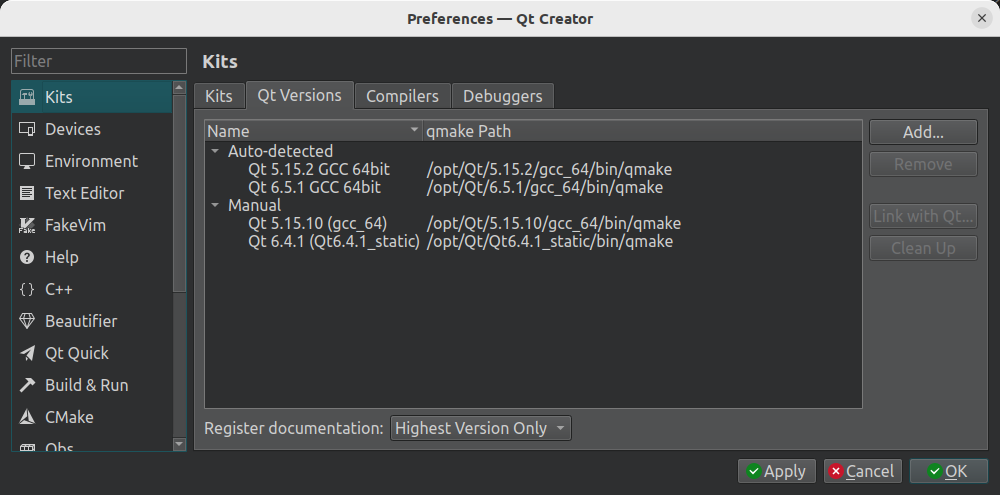Click path /opt/Qt/Qt6.4.1_static/bin/qmake

[550, 242]
